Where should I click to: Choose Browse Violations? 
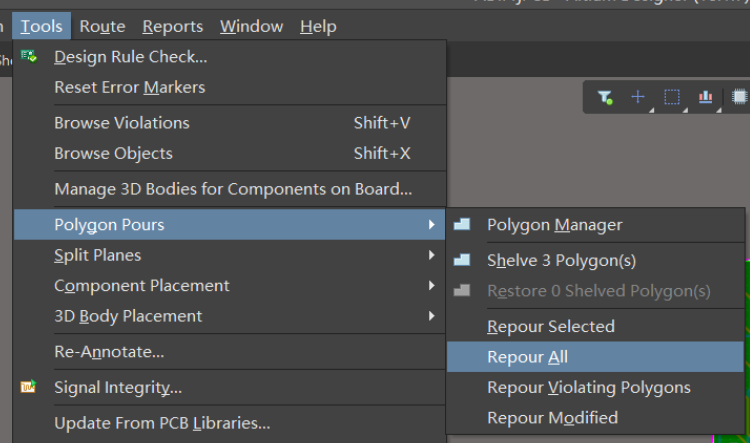click(x=230, y=123)
